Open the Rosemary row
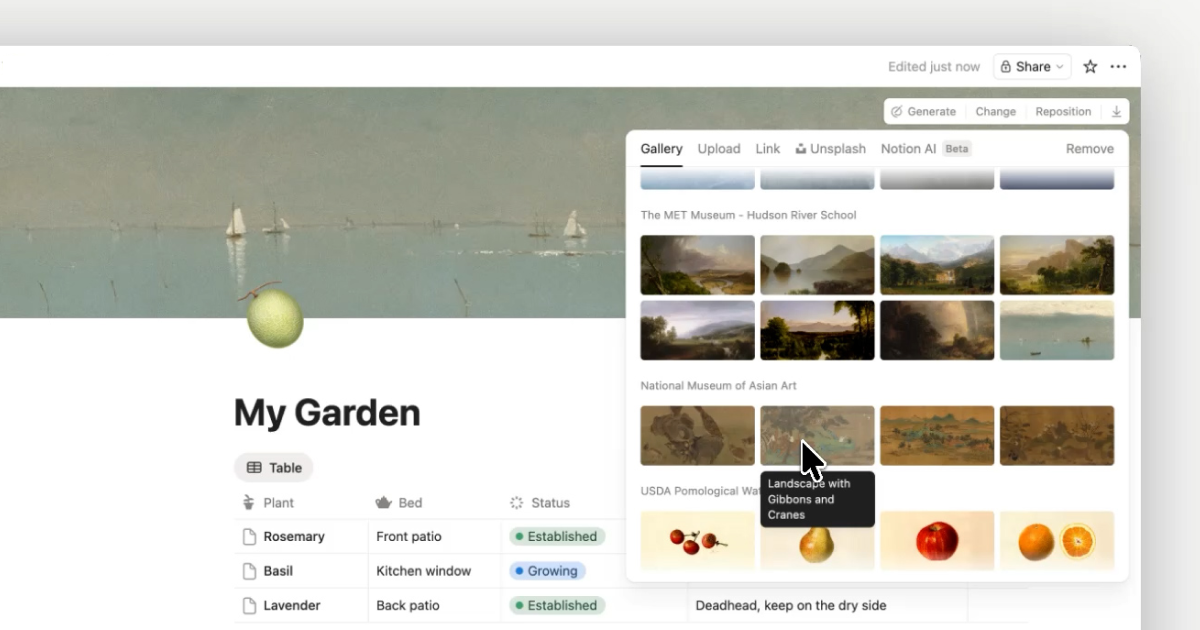 click(x=293, y=537)
